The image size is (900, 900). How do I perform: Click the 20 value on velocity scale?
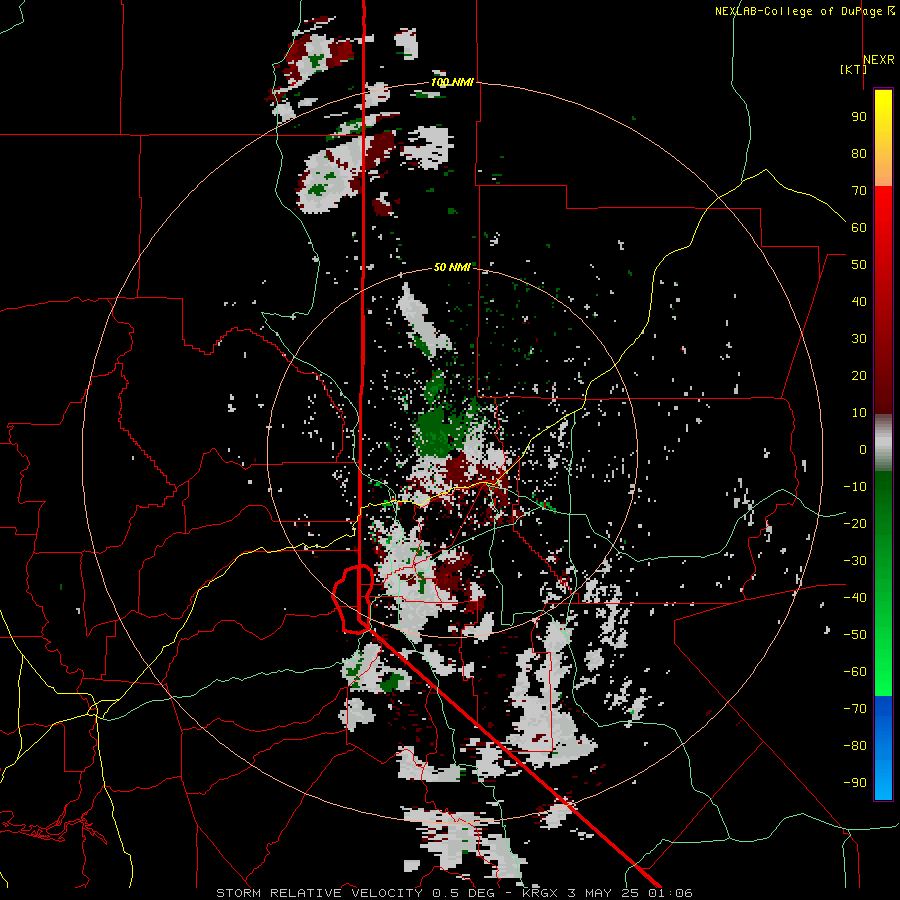[x=859, y=375]
